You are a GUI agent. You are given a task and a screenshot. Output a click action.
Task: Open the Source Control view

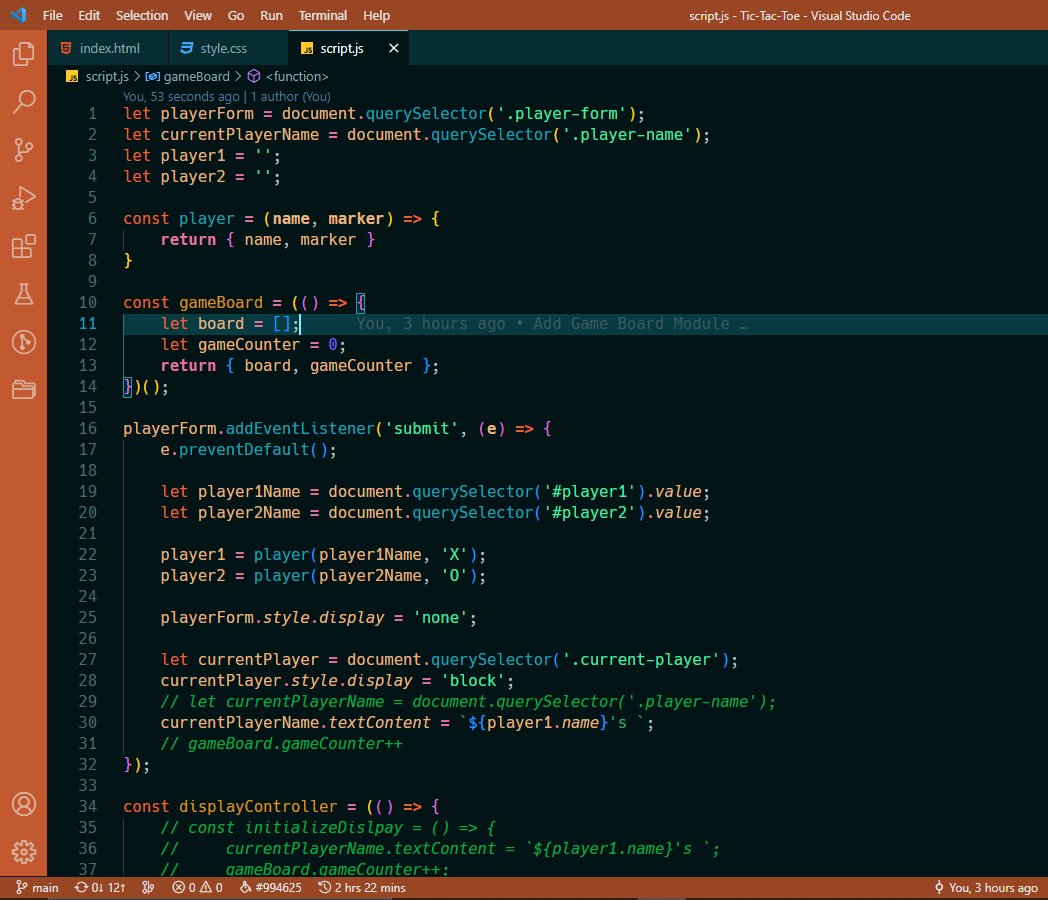click(23, 150)
